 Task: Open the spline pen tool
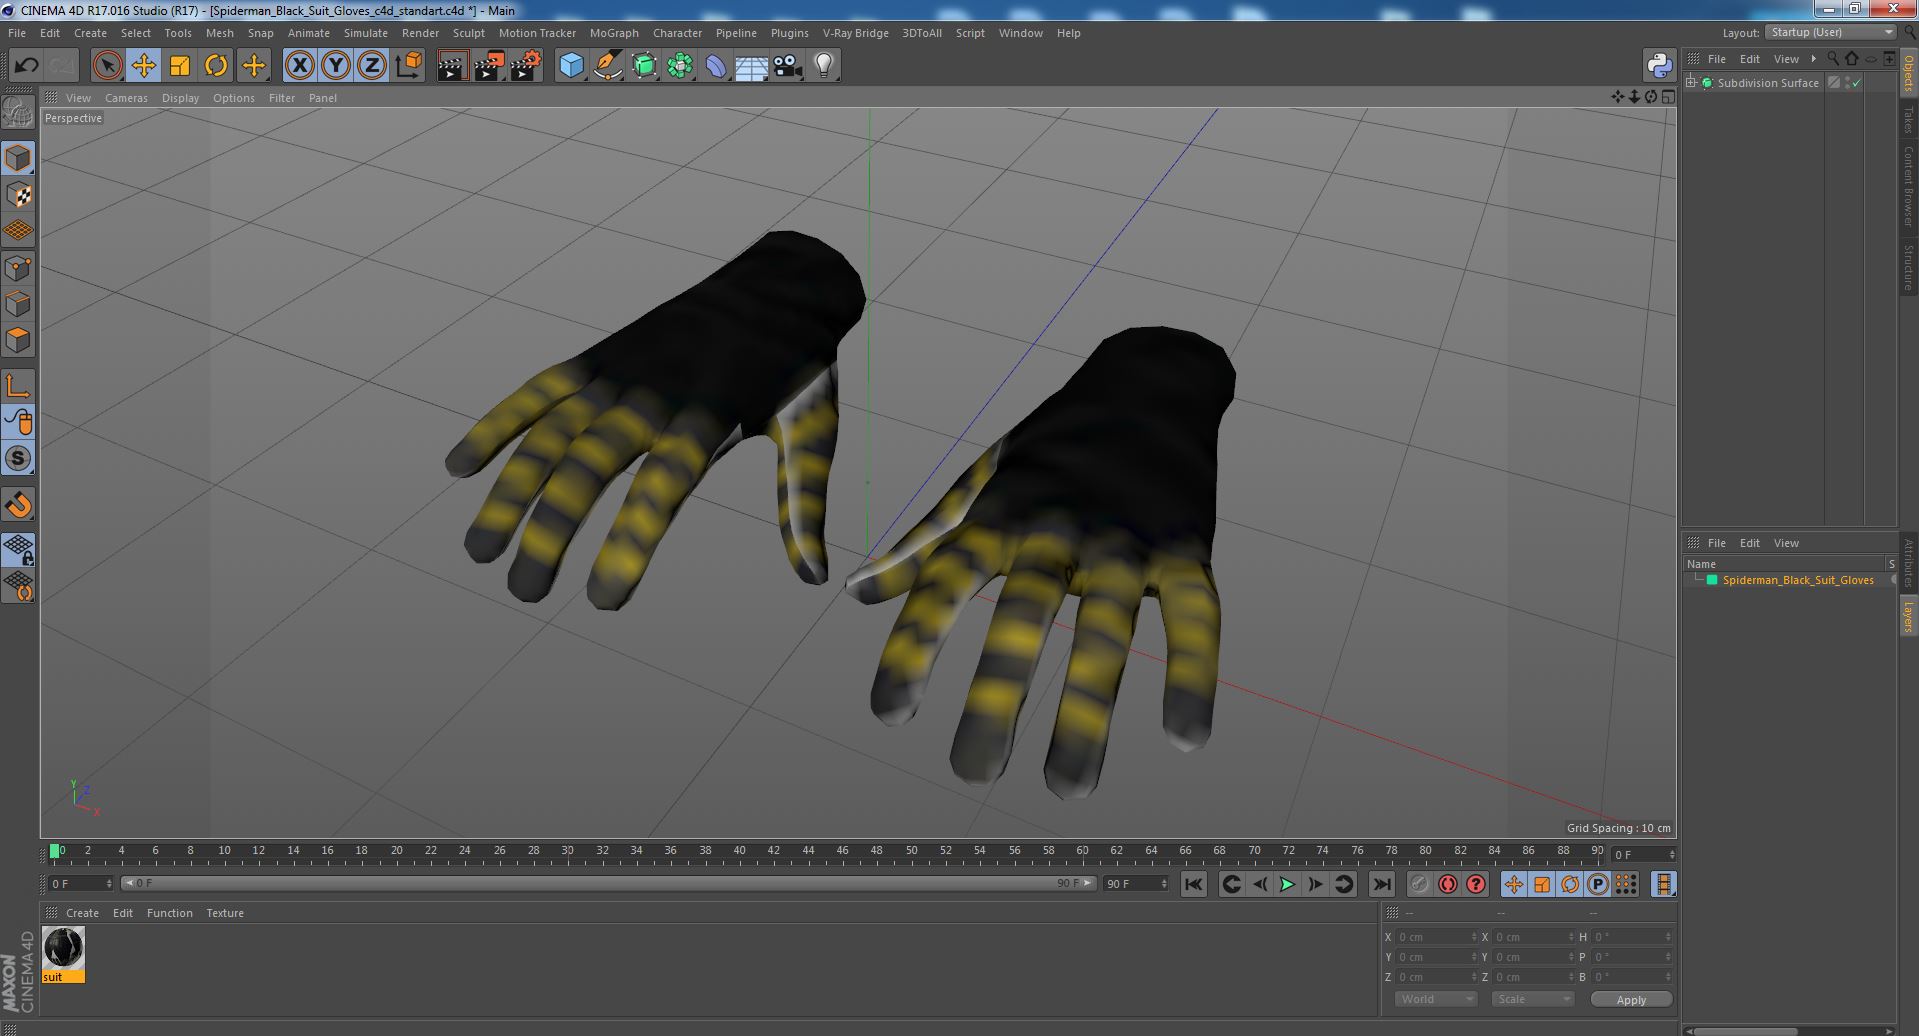click(607, 66)
